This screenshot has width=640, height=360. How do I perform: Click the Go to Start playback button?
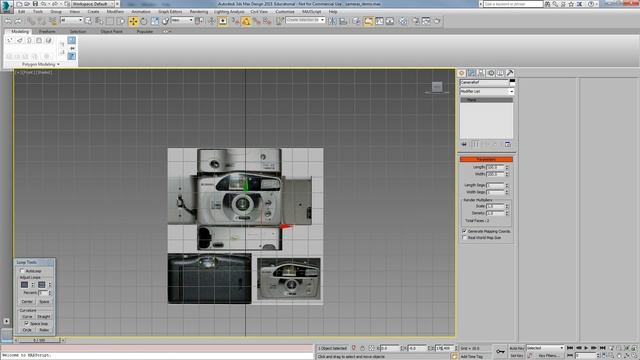[570, 348]
